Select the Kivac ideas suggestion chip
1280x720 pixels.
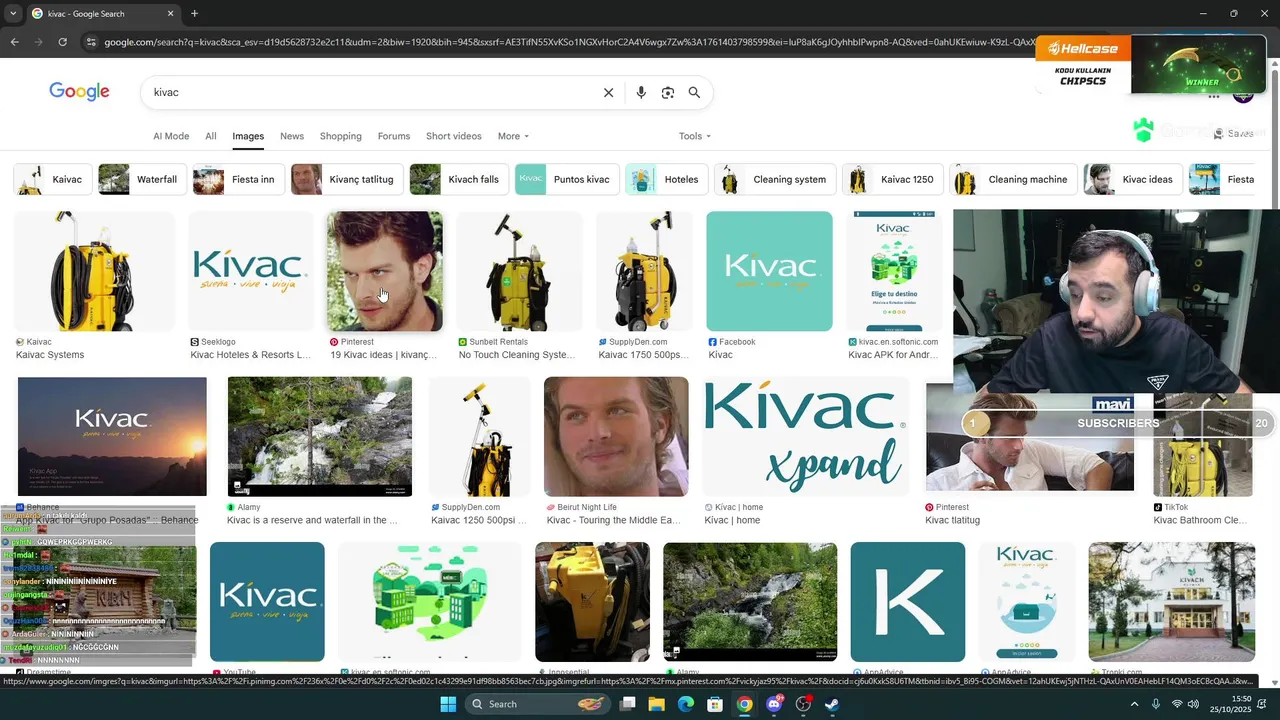[x=1132, y=179]
